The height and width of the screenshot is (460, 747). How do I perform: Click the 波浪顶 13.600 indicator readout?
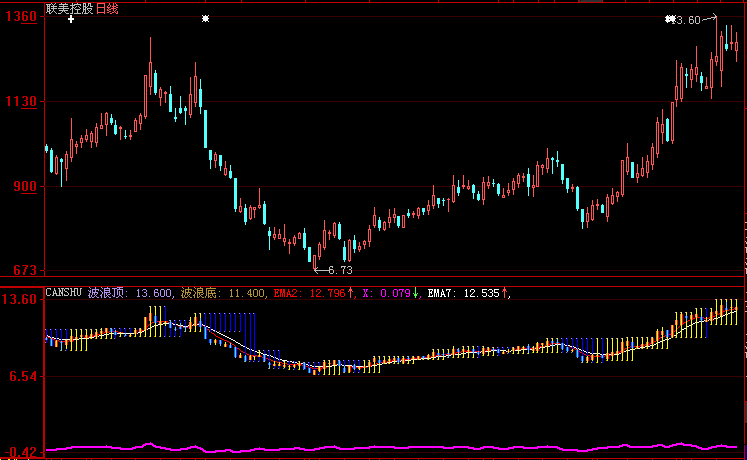(x=130, y=293)
